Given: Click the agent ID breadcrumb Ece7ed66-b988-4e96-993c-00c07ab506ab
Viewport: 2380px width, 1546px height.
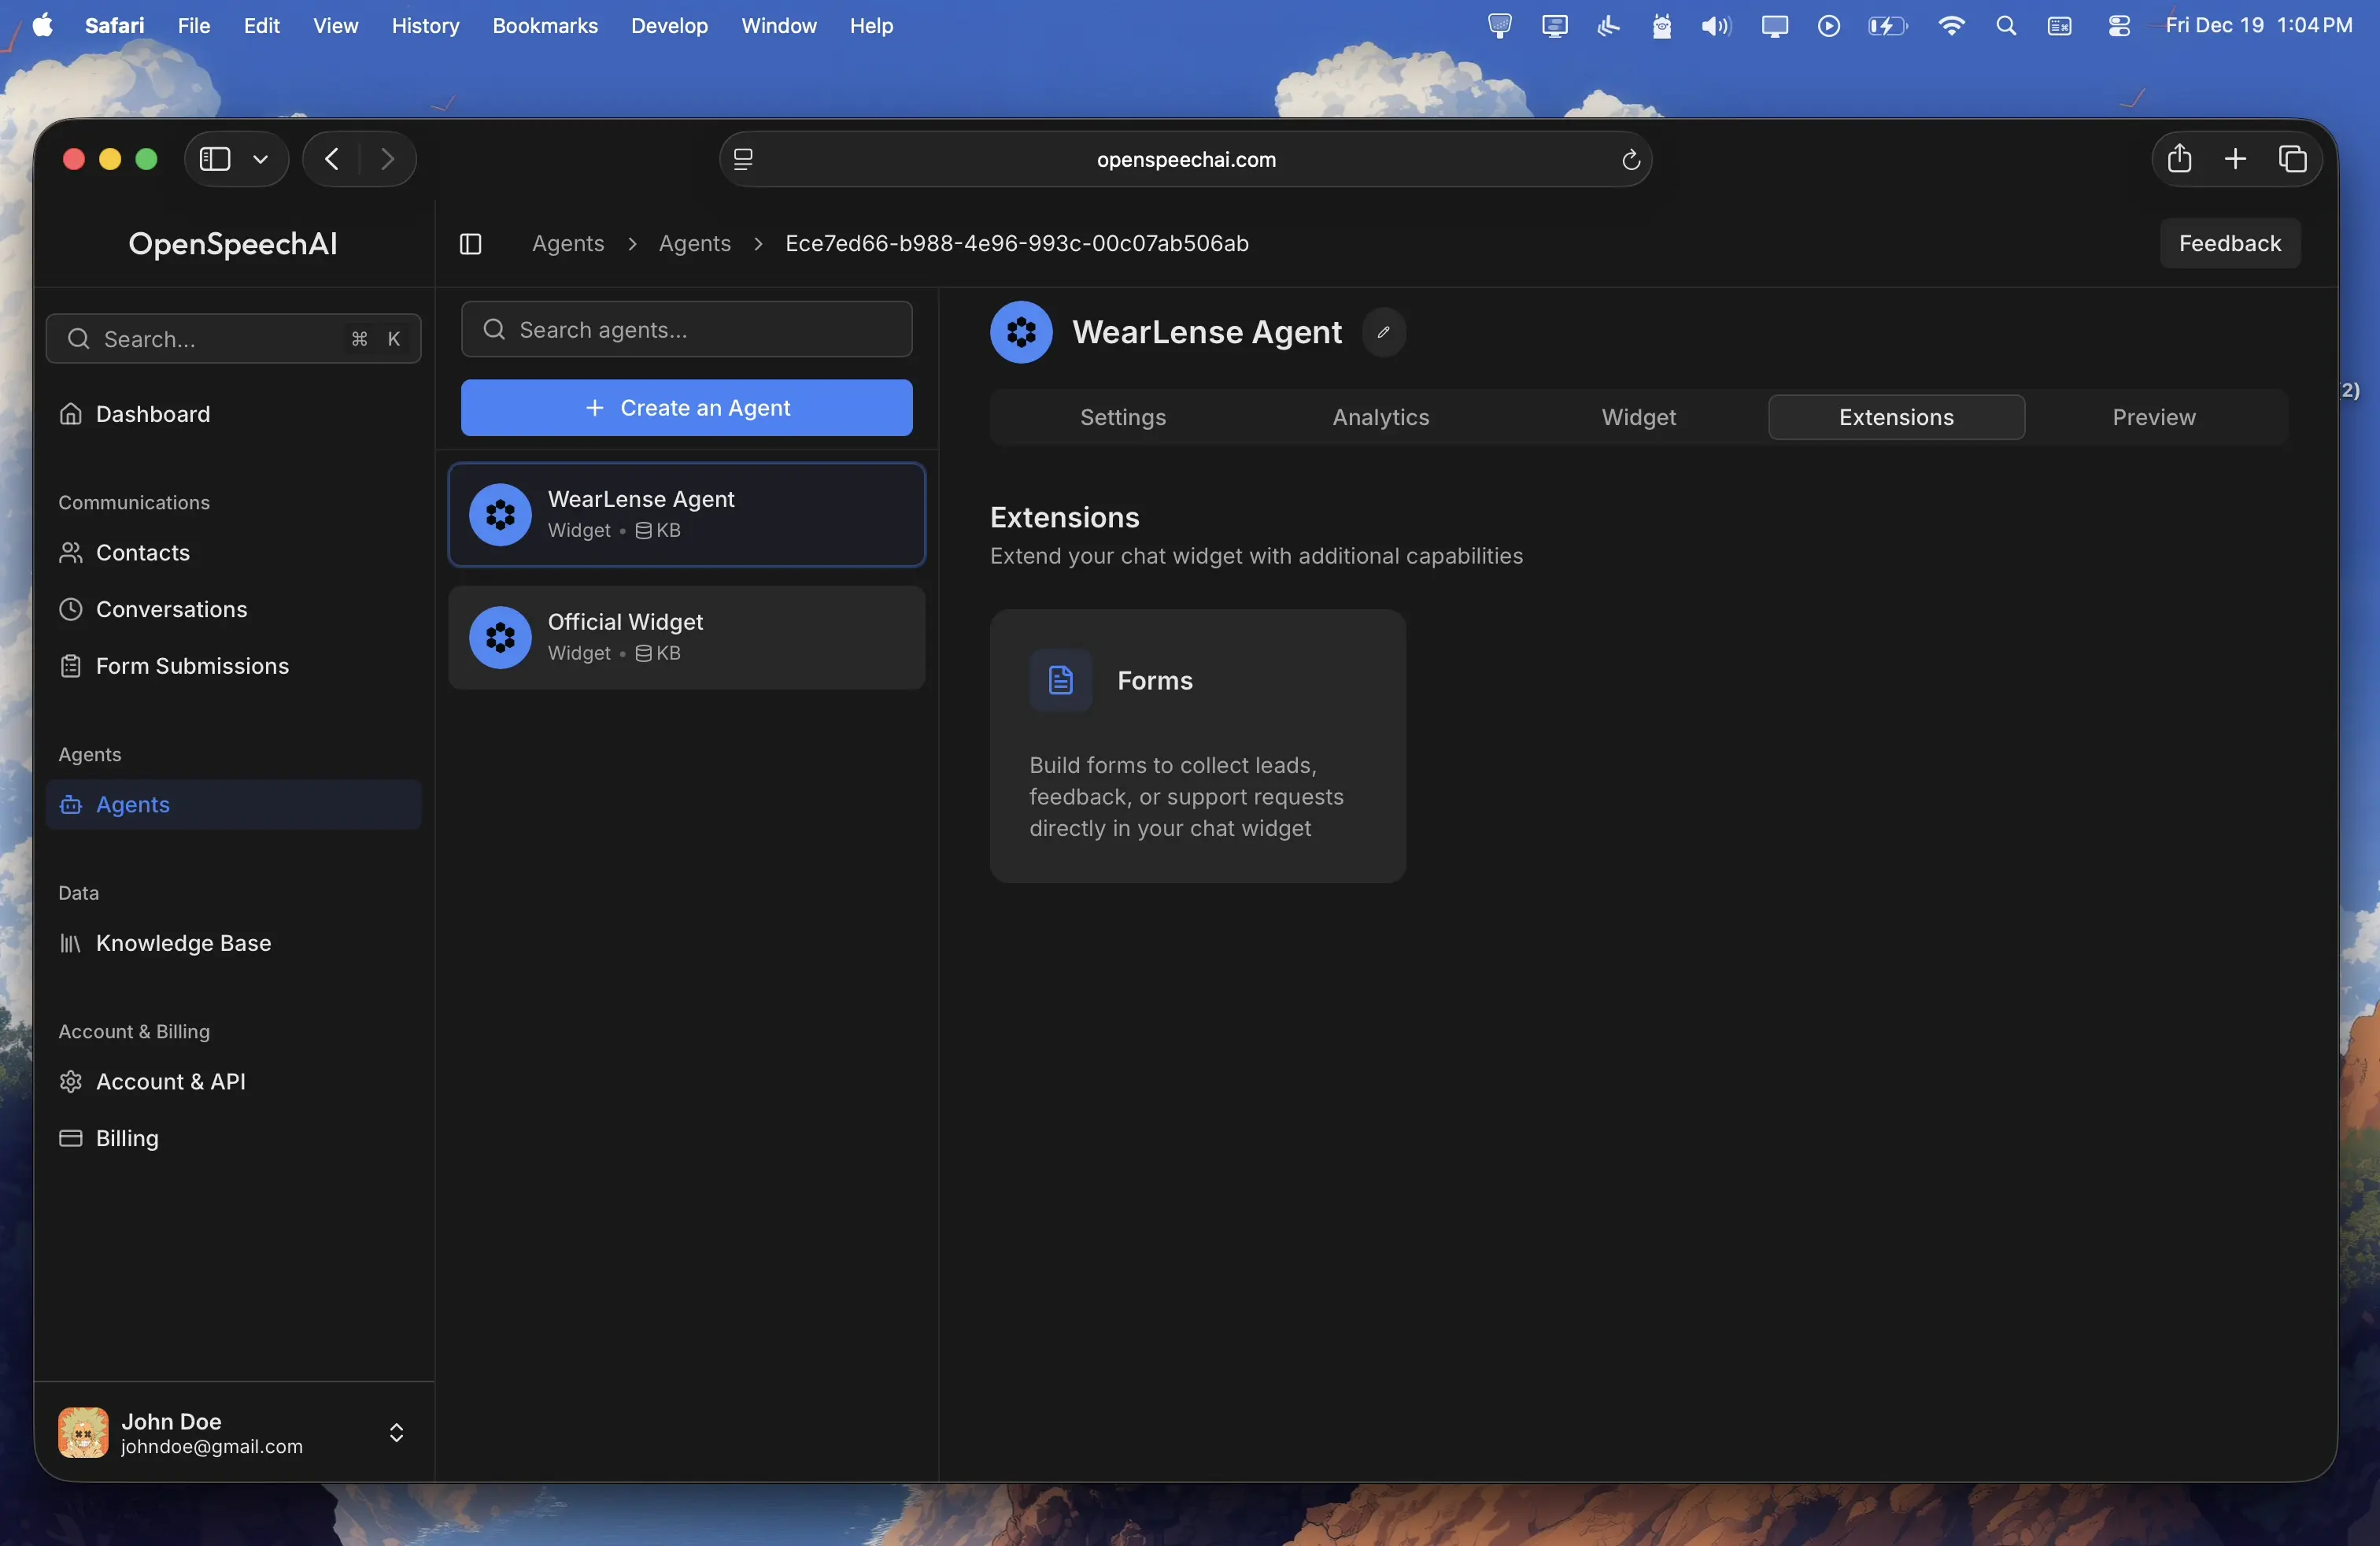Looking at the screenshot, I should click(x=1017, y=244).
